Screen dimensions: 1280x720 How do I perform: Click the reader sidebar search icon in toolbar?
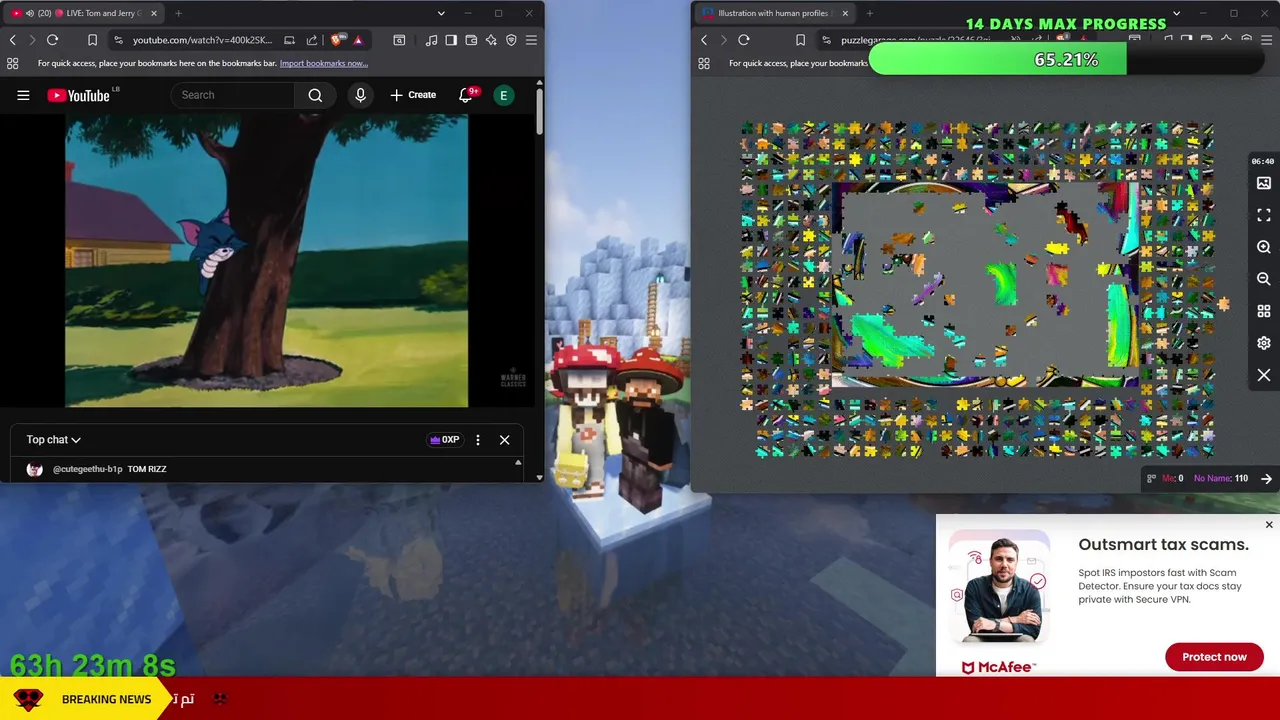point(399,40)
